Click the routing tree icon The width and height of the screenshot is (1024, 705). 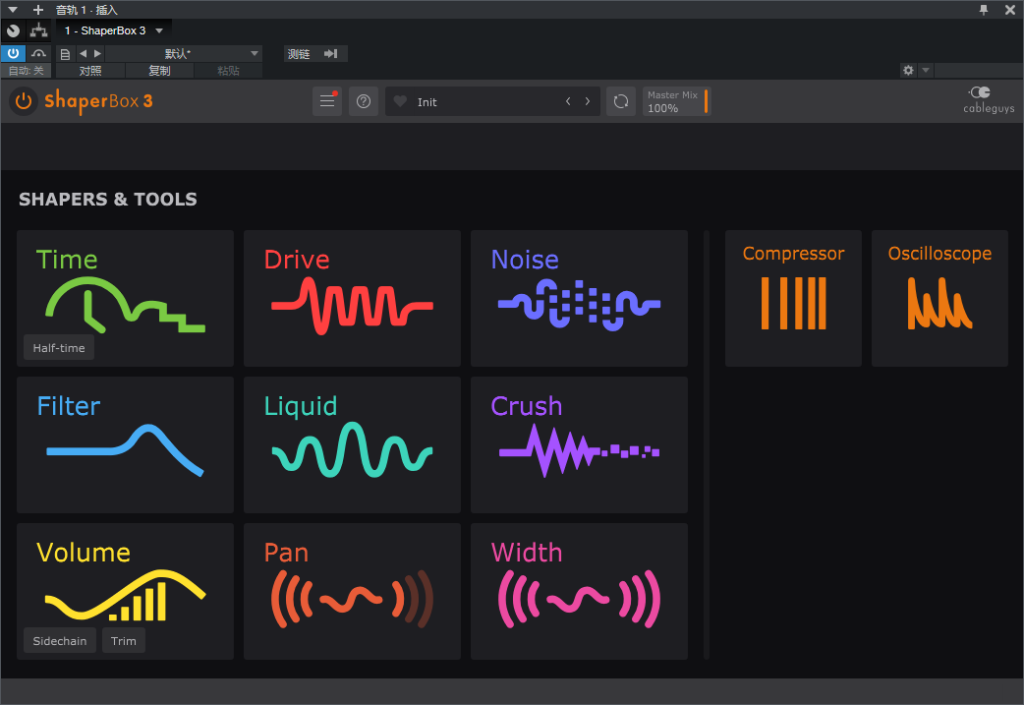[x=39, y=30]
